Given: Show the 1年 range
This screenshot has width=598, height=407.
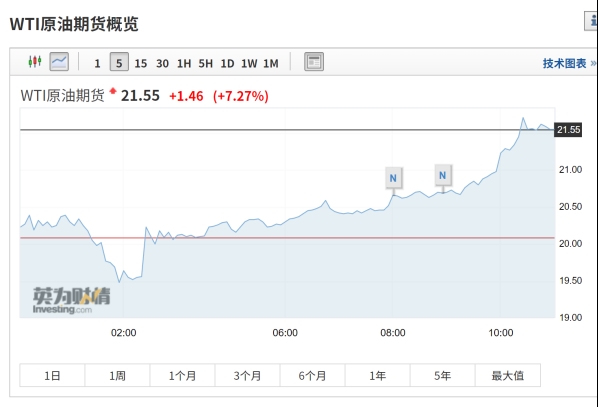Looking at the screenshot, I should 378,376.
